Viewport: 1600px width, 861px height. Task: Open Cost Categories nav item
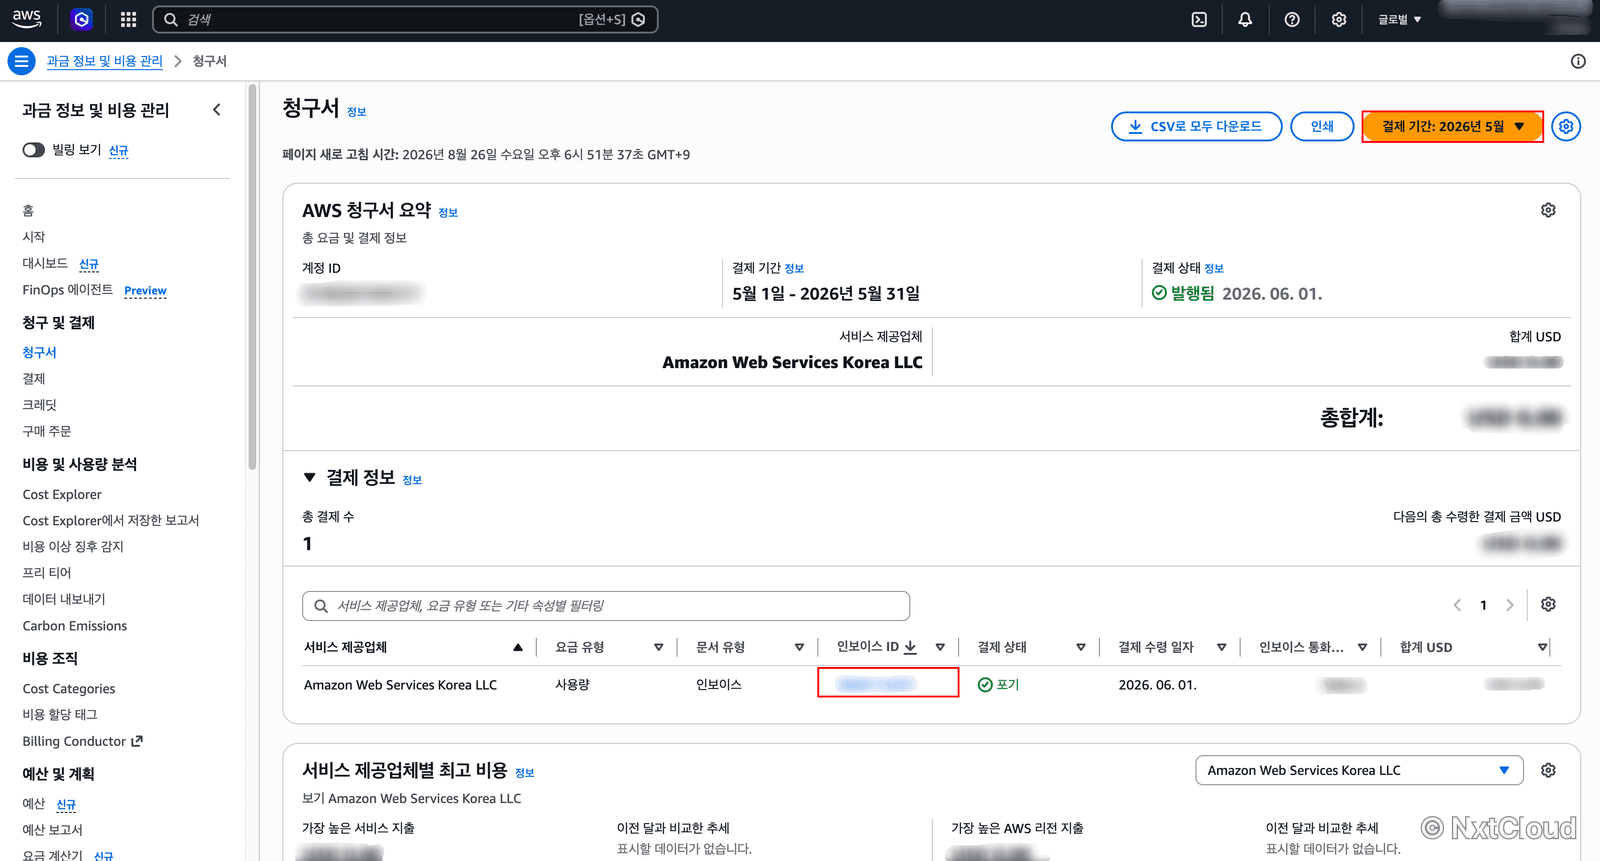[x=69, y=688]
